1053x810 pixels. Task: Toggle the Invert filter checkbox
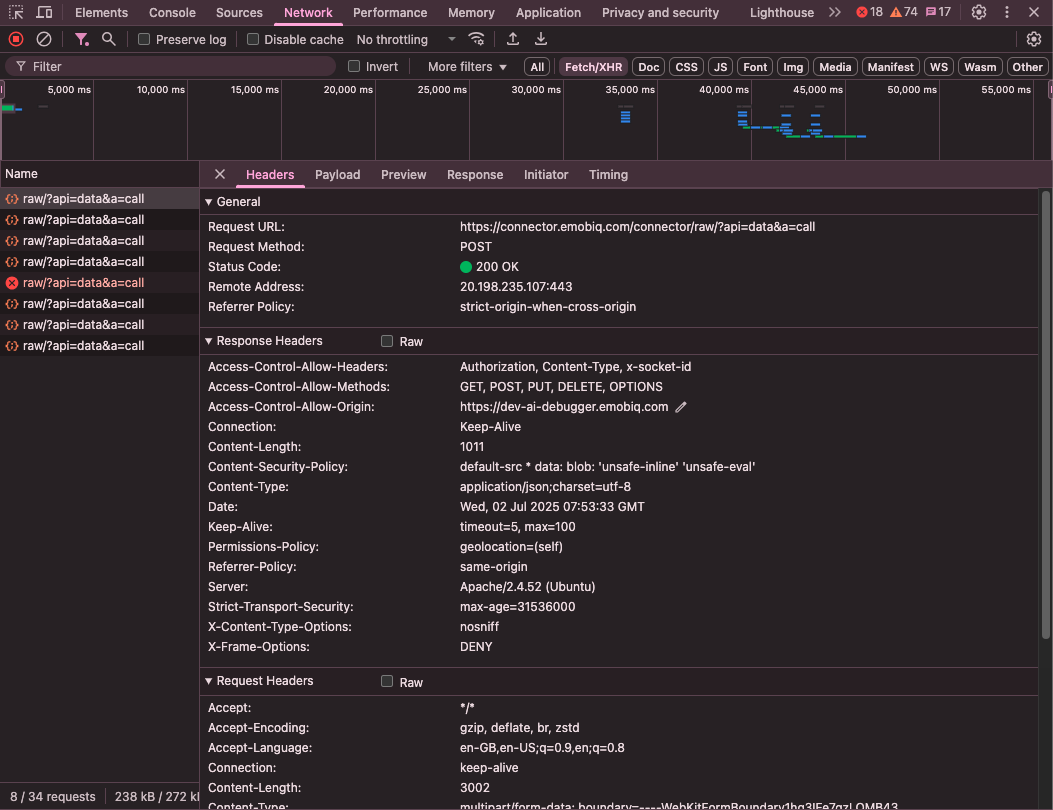pyautogui.click(x=354, y=67)
